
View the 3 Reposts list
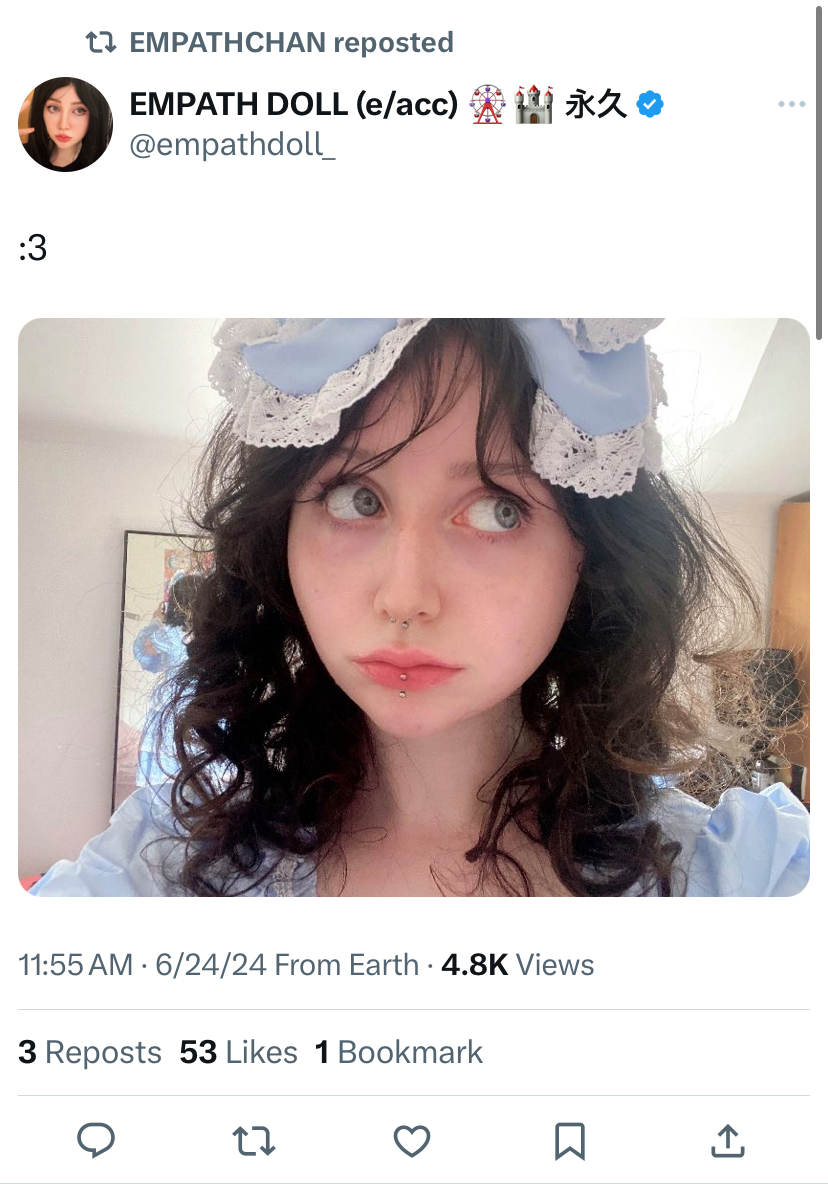tap(90, 1052)
